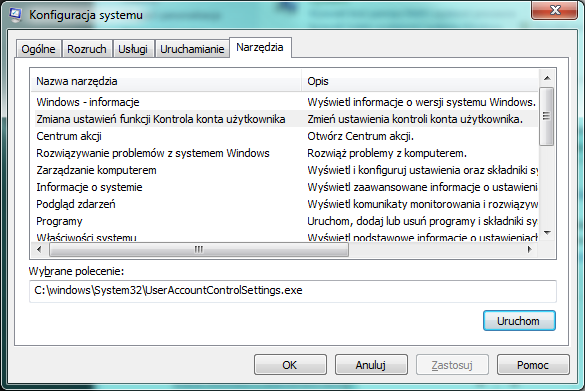Switch to the Ogólne tab

pos(38,49)
